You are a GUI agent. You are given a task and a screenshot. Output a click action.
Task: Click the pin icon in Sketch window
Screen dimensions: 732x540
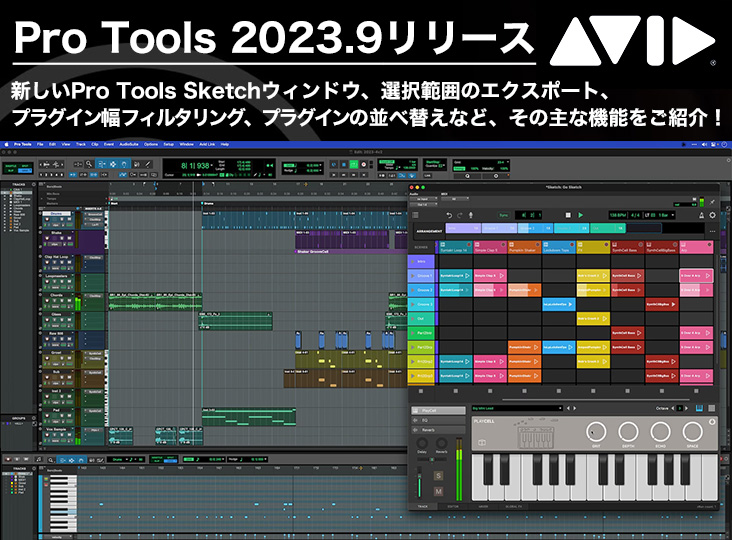click(712, 202)
